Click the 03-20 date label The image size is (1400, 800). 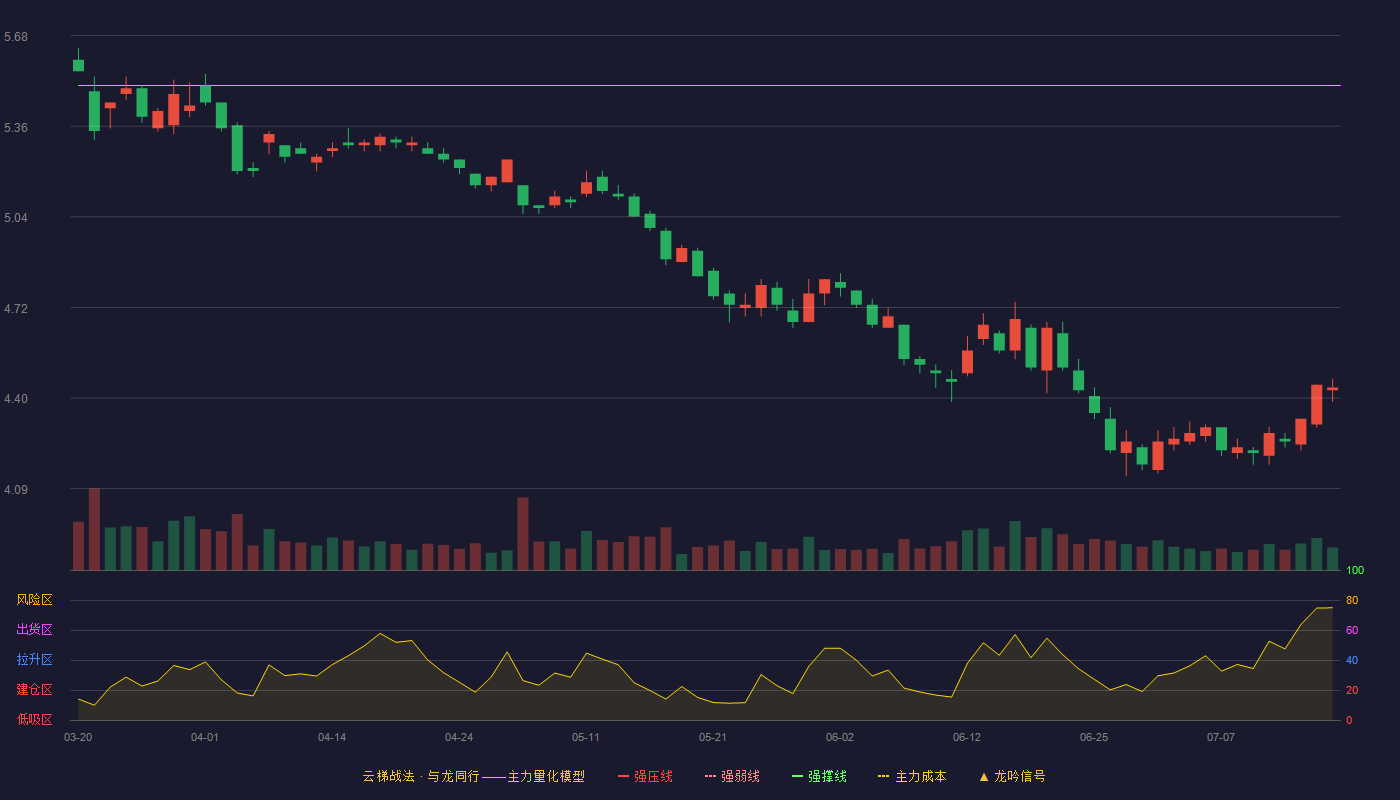[78, 737]
